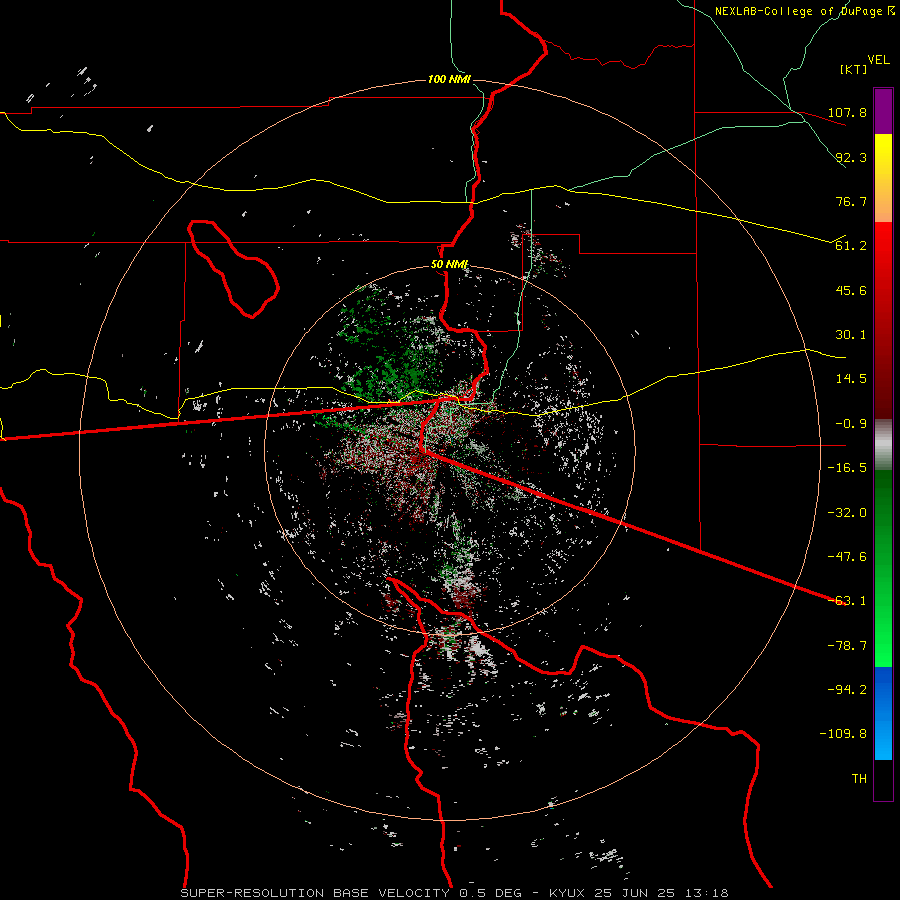Select the 30.1 velocity scale value

[851, 335]
